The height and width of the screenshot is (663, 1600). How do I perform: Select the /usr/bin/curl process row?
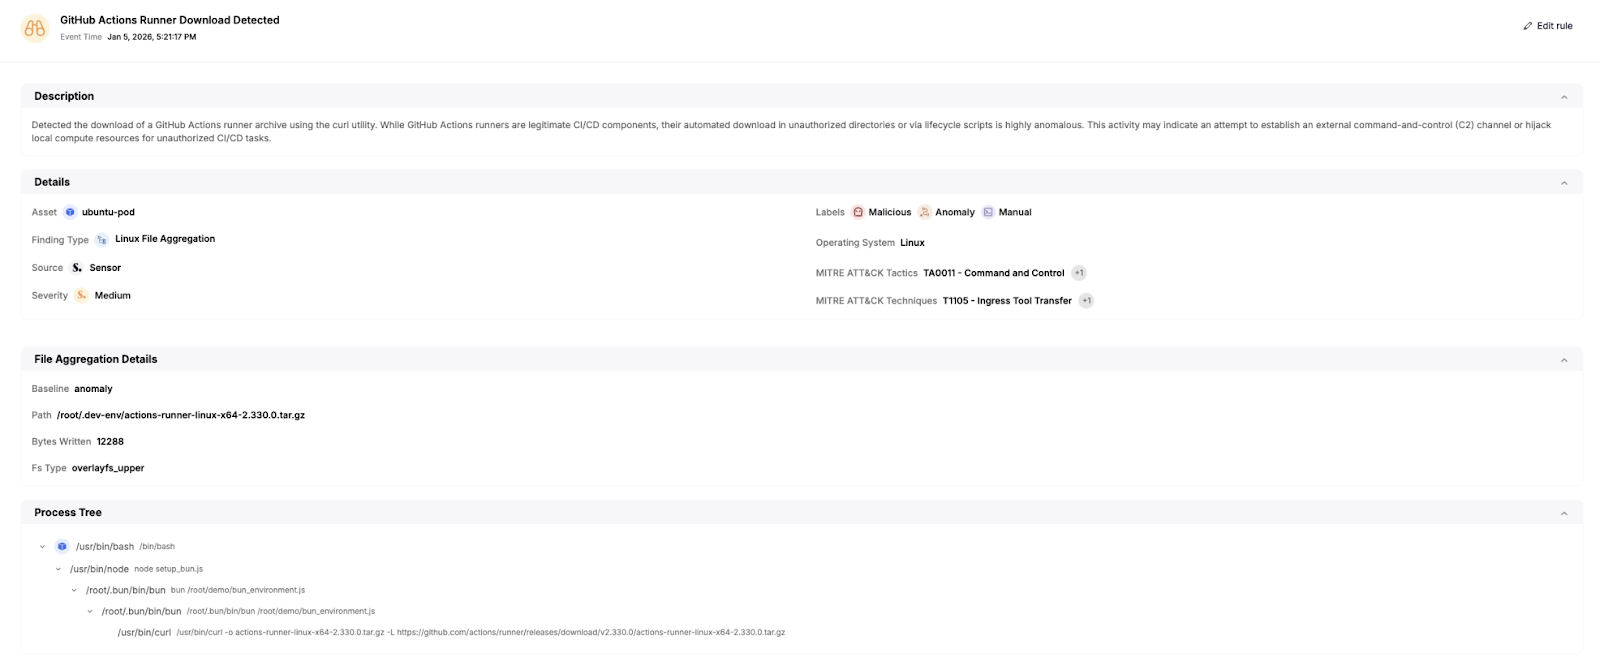[451, 632]
